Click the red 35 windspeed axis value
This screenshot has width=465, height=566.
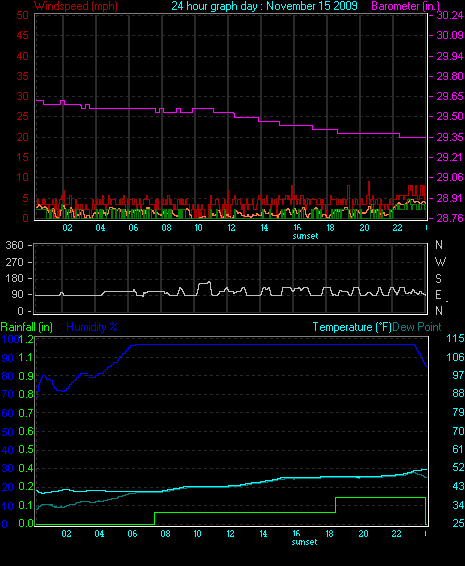[x=22, y=76]
